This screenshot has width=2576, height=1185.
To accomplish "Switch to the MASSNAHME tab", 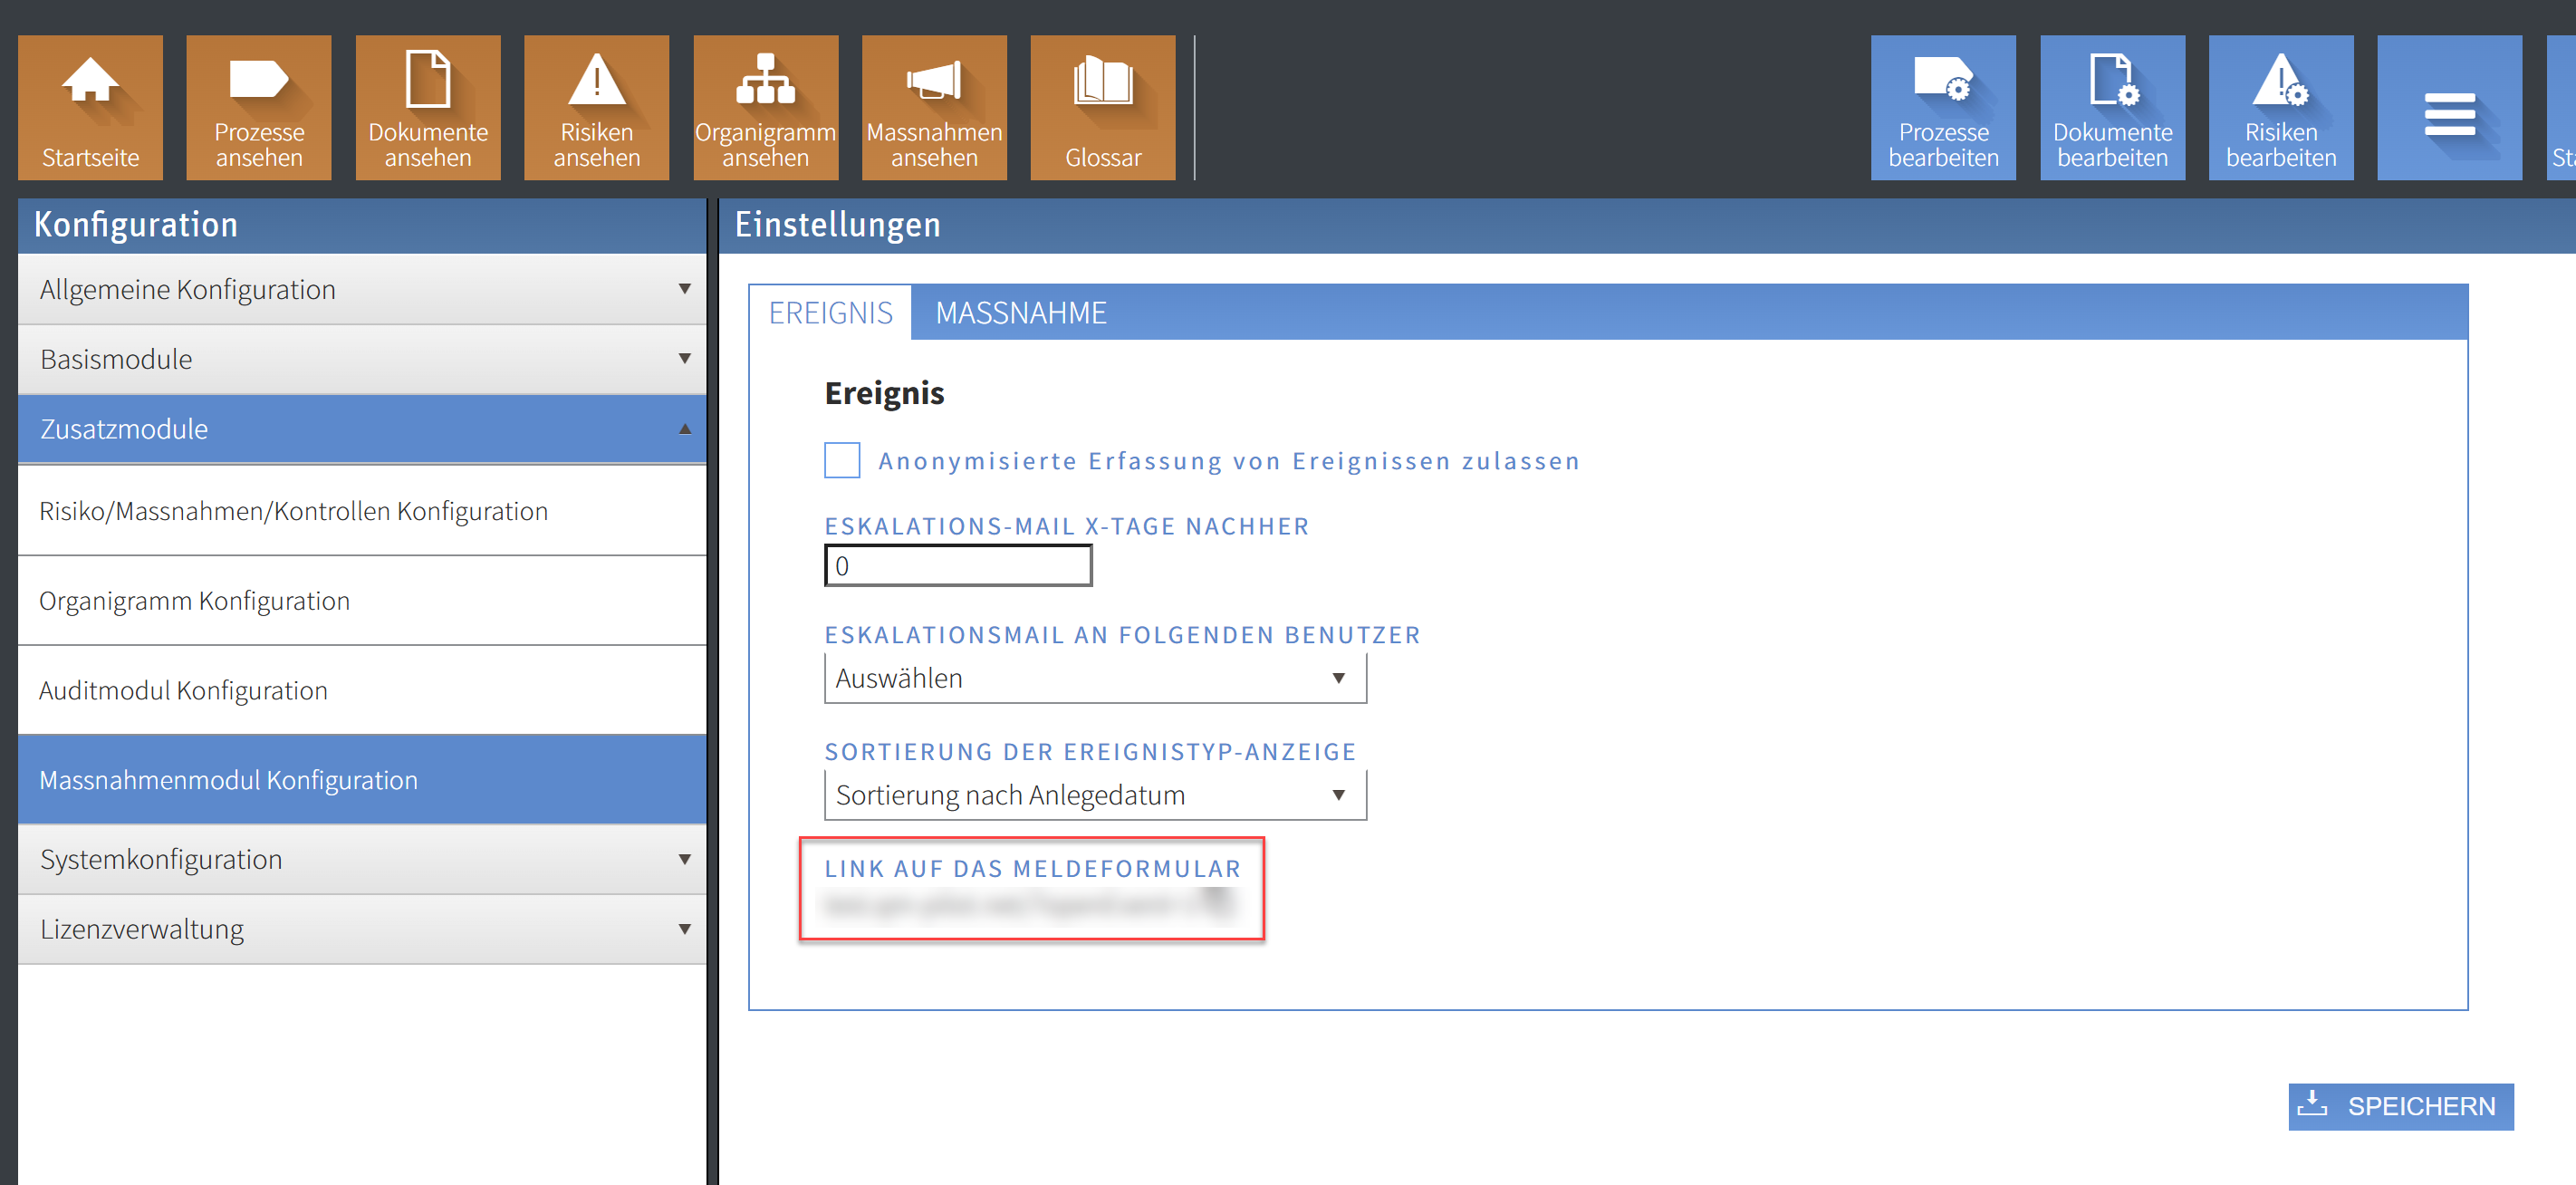I will tap(1020, 313).
